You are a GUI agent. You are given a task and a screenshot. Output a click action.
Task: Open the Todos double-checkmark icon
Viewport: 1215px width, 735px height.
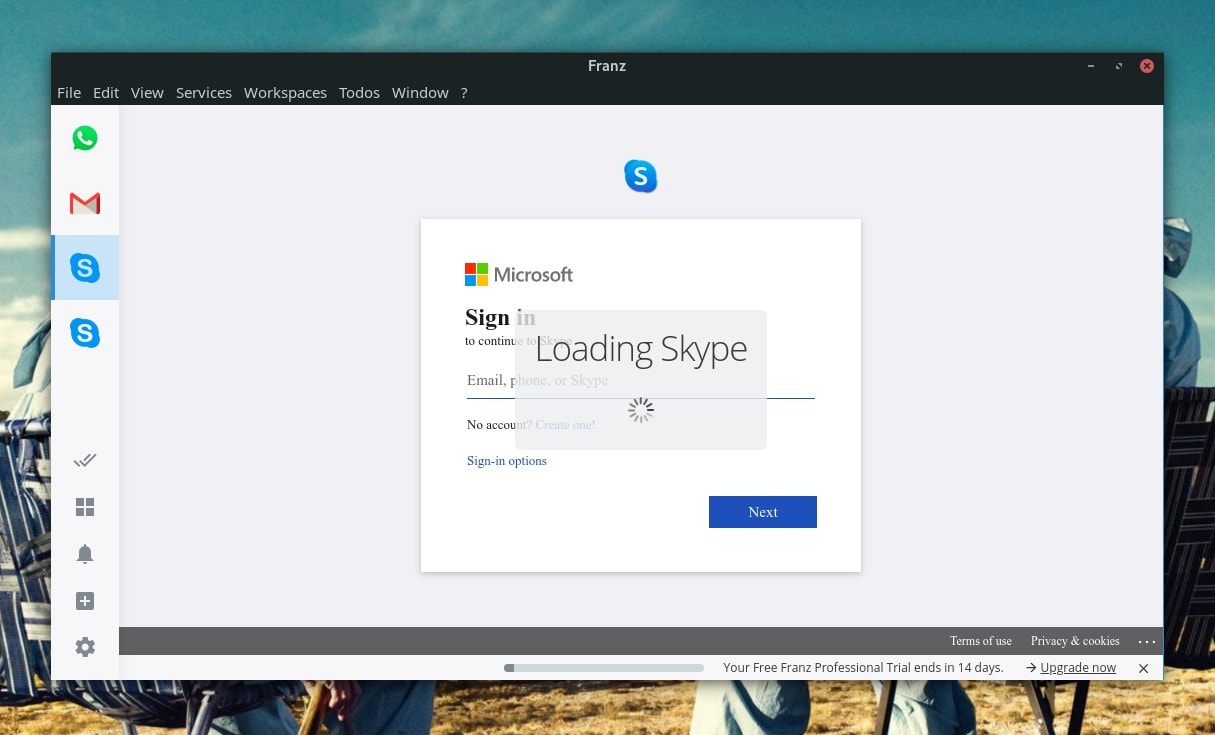click(85, 460)
